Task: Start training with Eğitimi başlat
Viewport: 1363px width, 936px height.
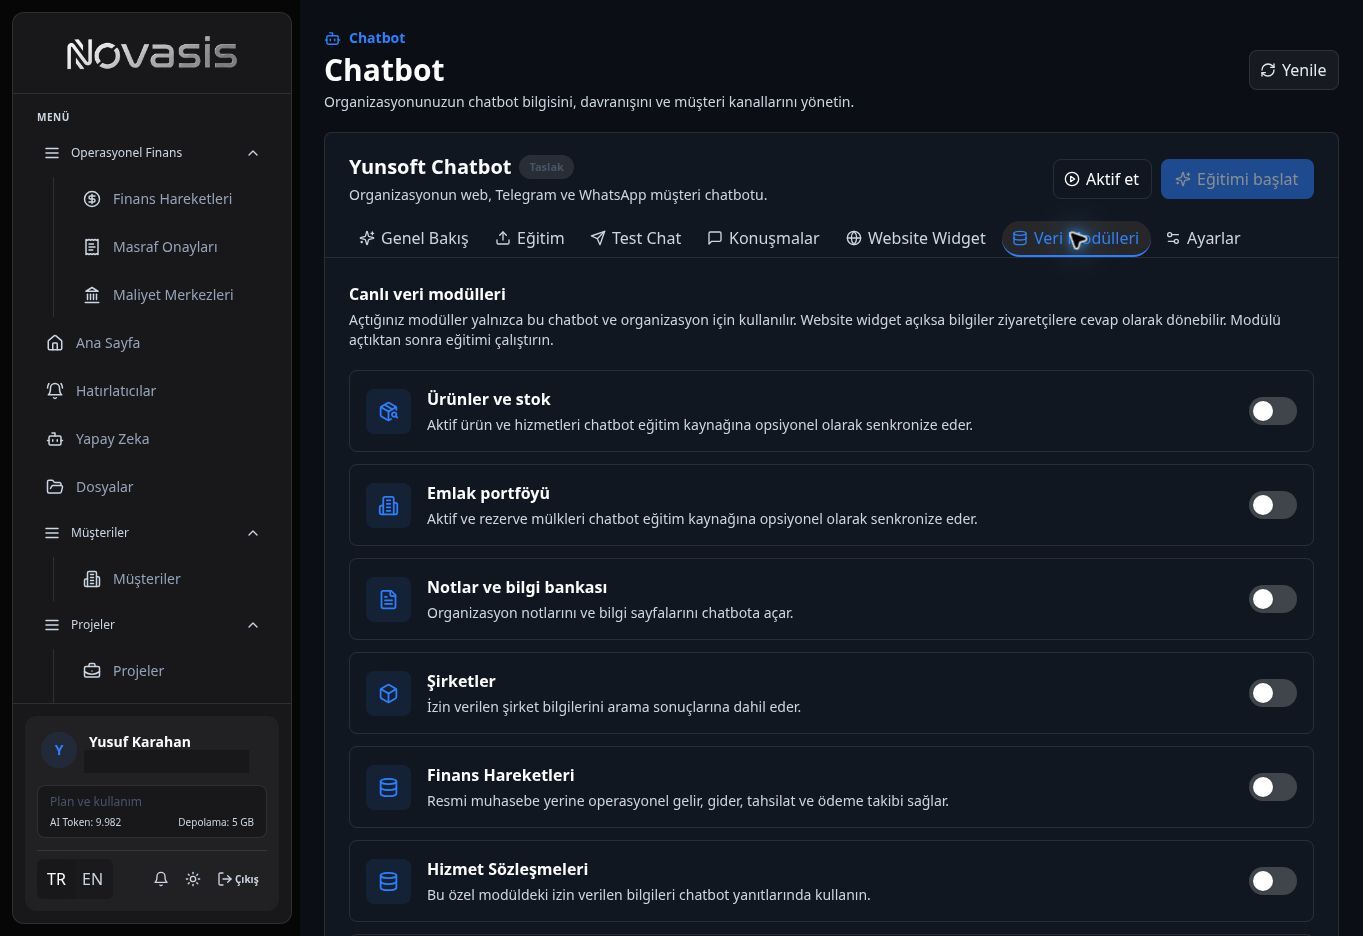Action: click(x=1237, y=179)
